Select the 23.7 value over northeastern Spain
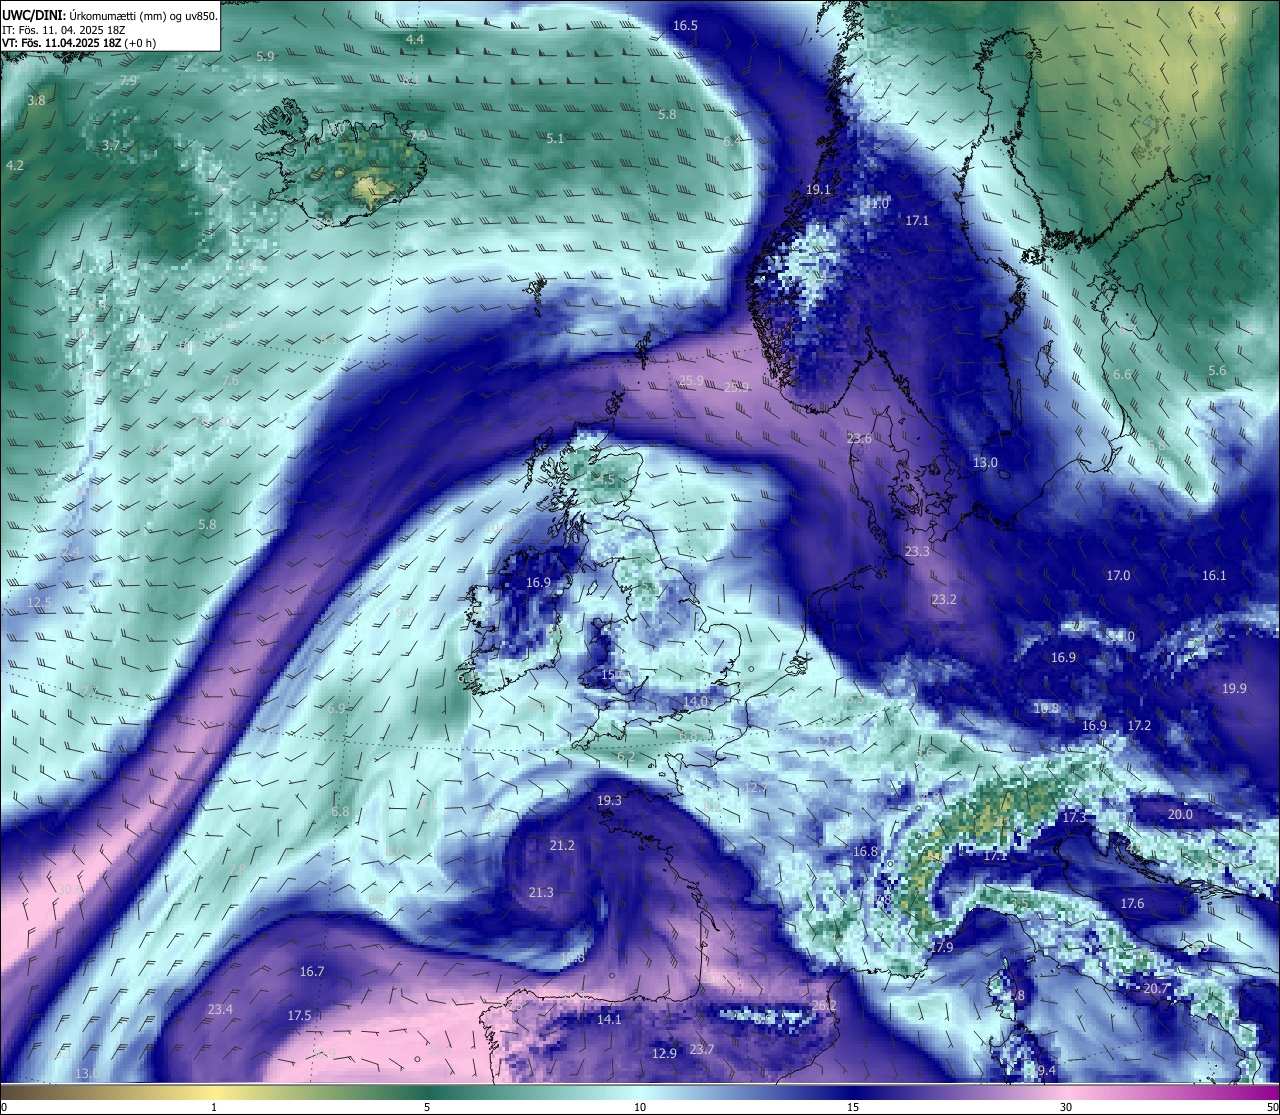Viewport: 1280px width, 1115px height. tap(702, 1050)
